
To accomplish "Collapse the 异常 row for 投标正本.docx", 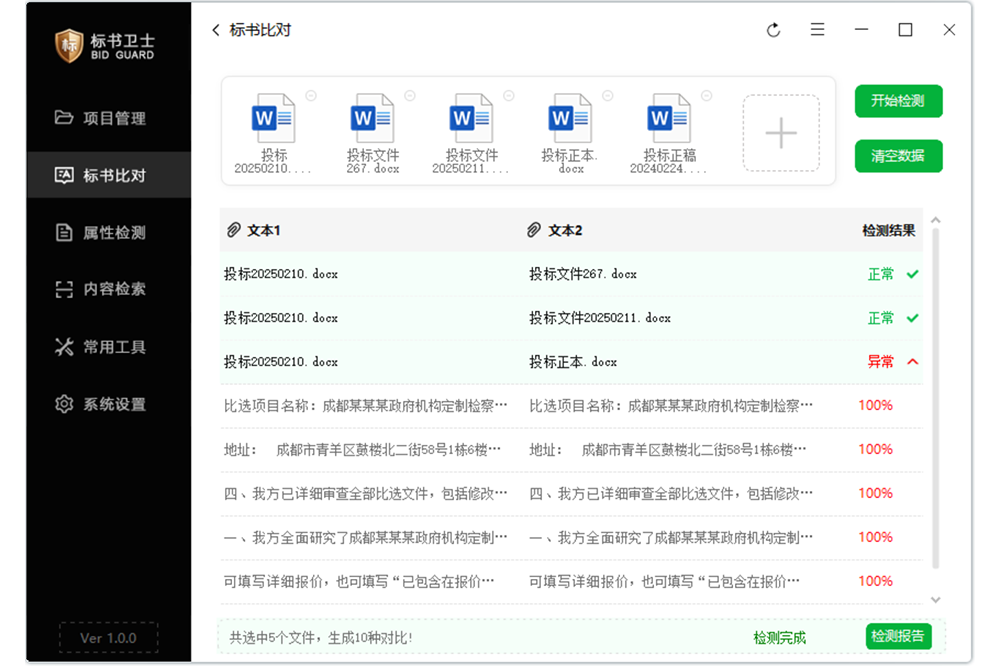I will click(912, 362).
